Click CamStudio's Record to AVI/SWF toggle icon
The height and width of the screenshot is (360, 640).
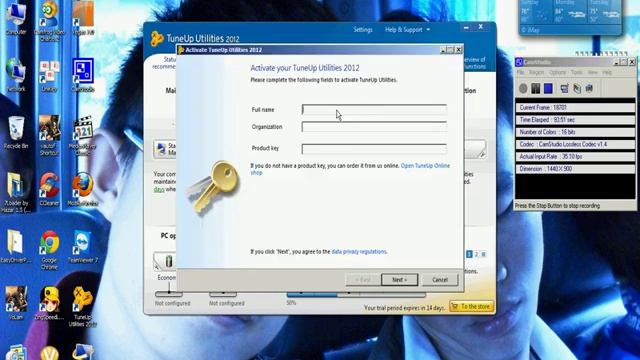577,89
